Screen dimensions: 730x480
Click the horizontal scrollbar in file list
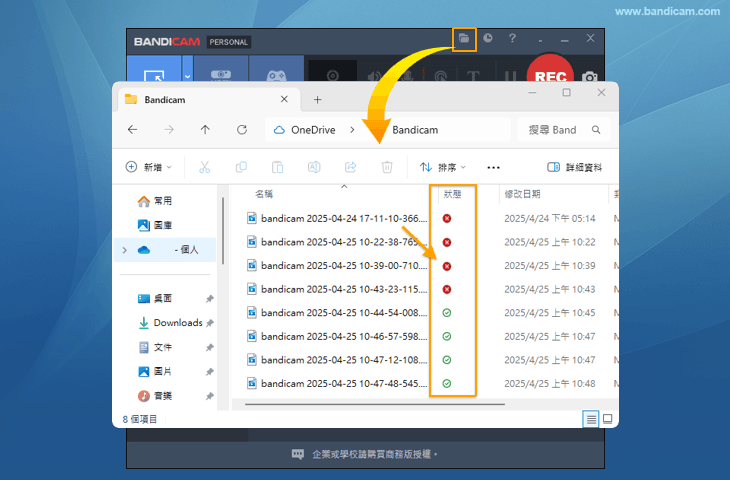(x=375, y=405)
